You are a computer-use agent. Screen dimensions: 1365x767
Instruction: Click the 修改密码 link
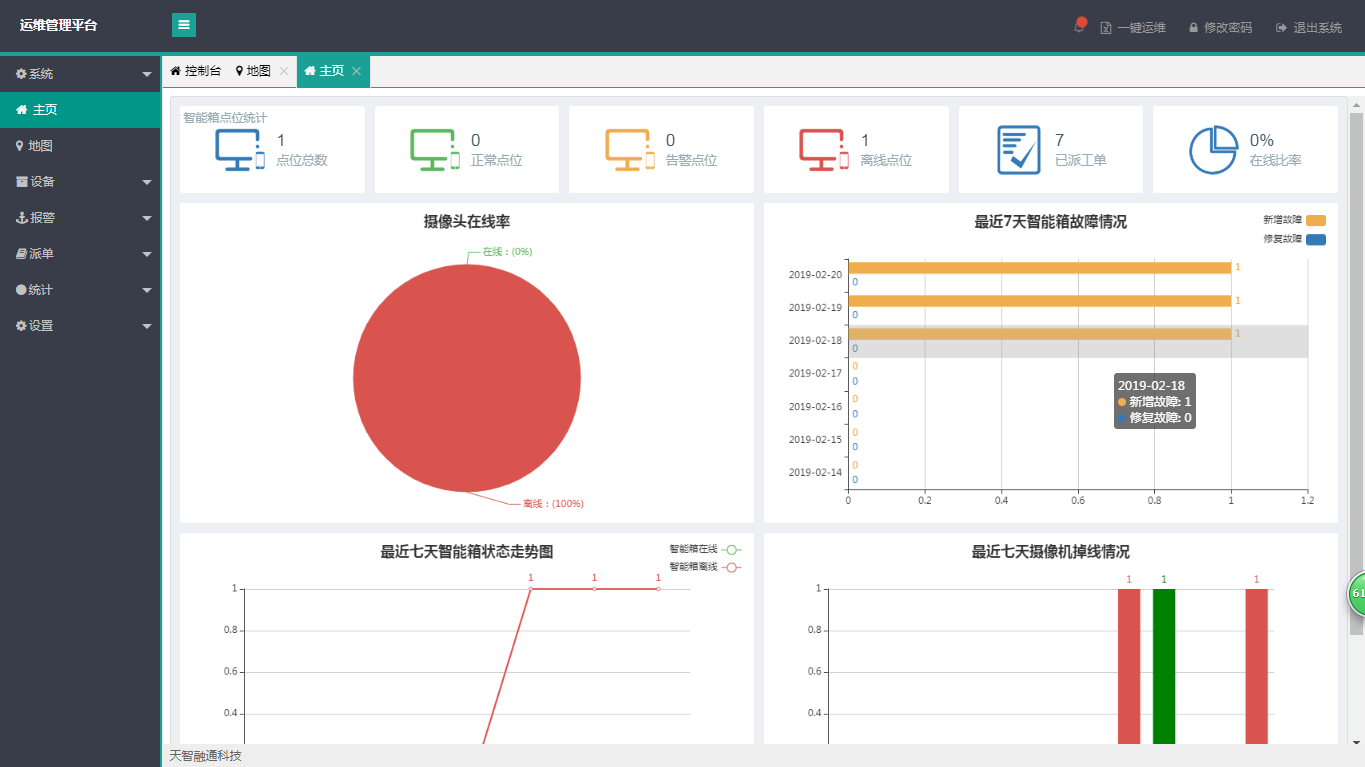pos(1220,28)
